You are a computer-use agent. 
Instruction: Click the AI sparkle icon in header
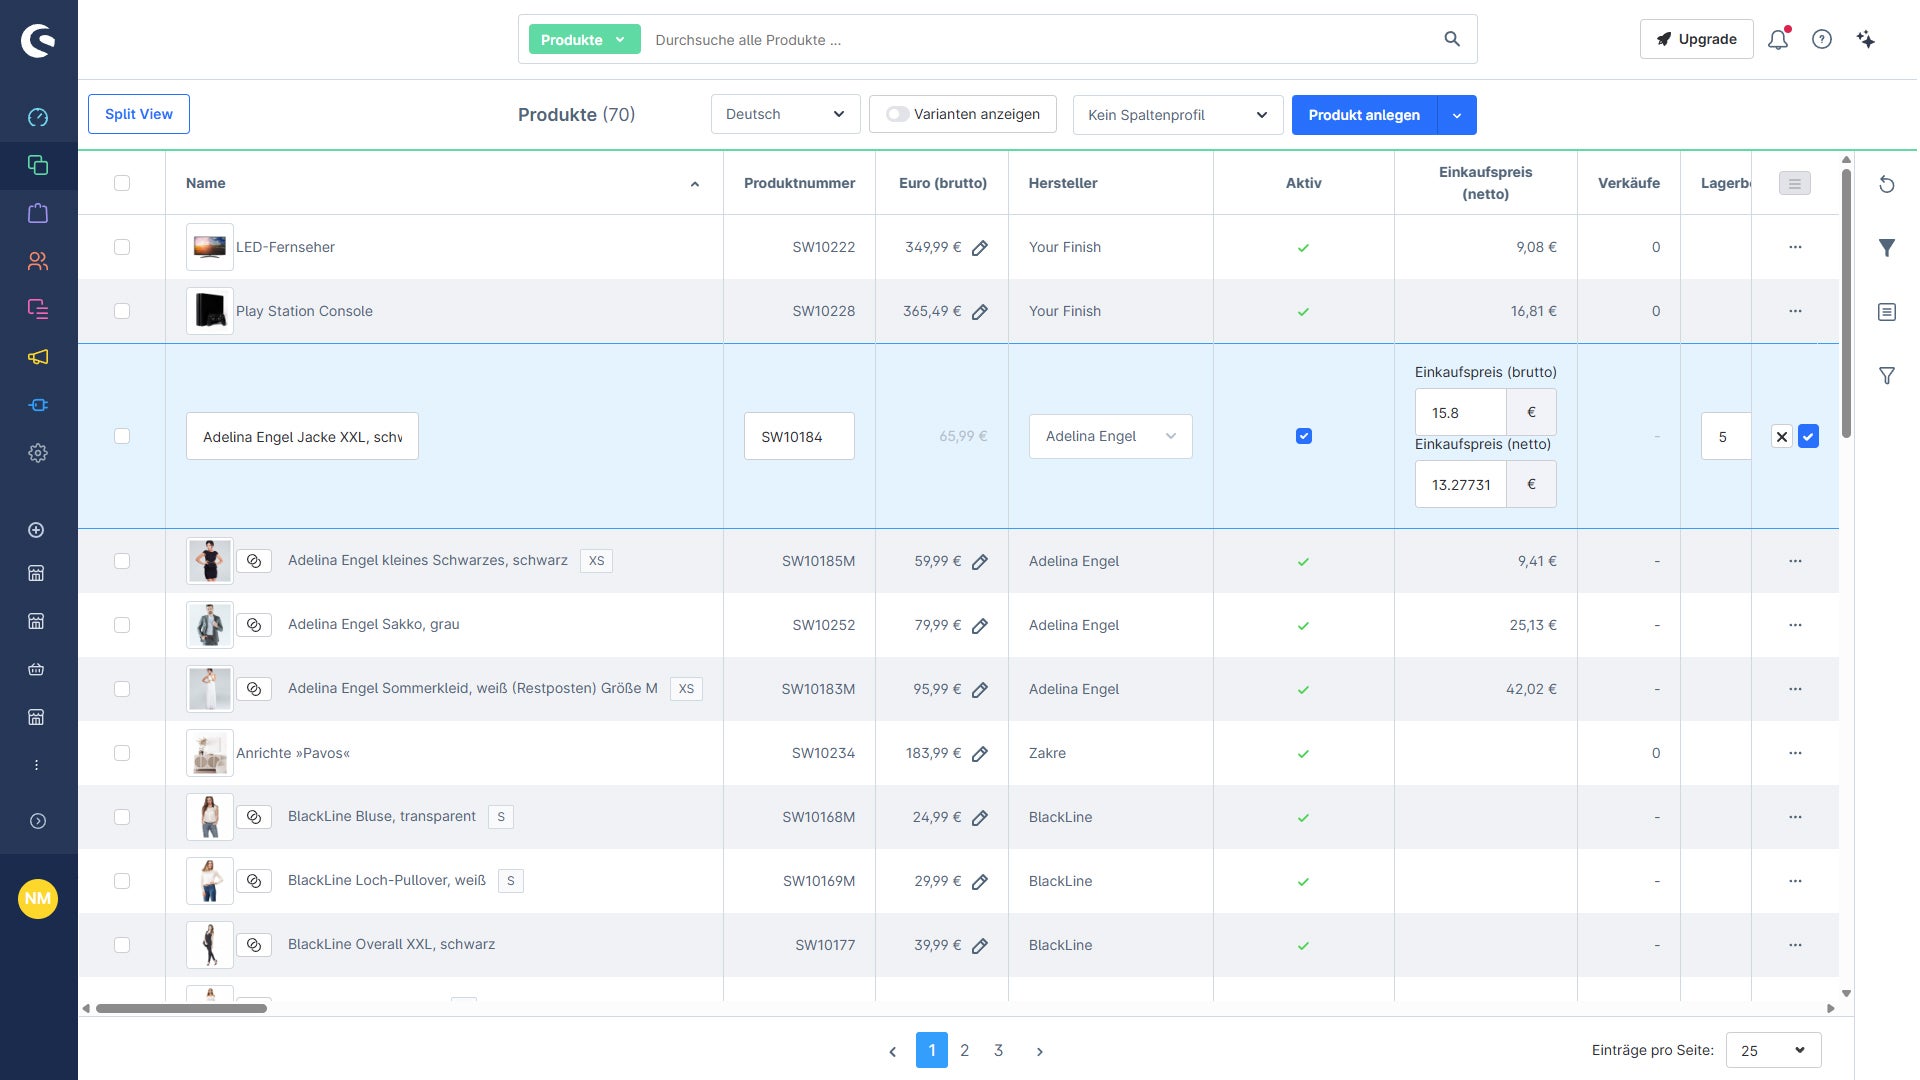1866,40
